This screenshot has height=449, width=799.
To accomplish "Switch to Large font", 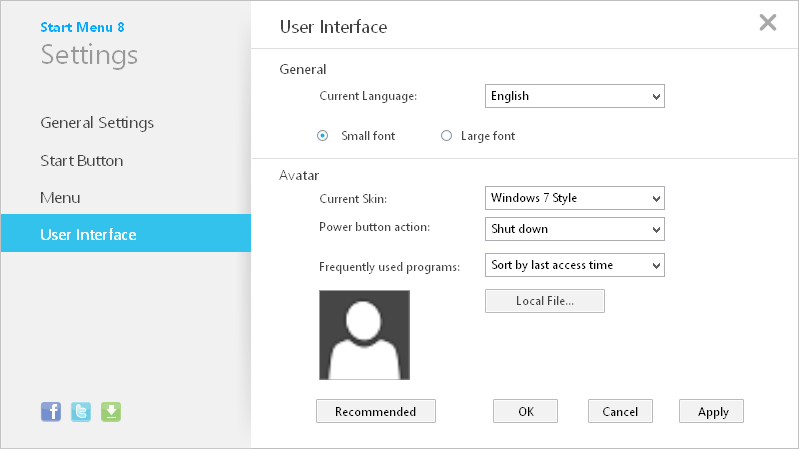I will (447, 136).
